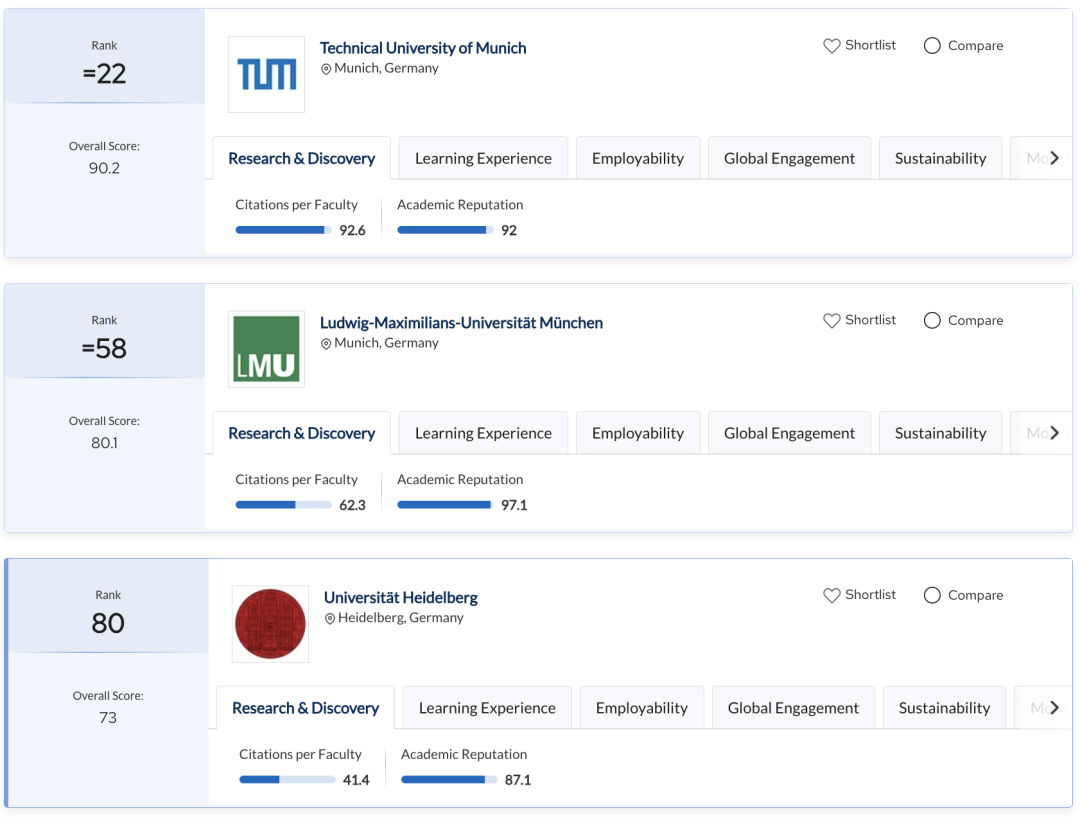The image size is (1080, 818).
Task: Show more tabs via arrow in LMU card
Action: click(x=1054, y=433)
